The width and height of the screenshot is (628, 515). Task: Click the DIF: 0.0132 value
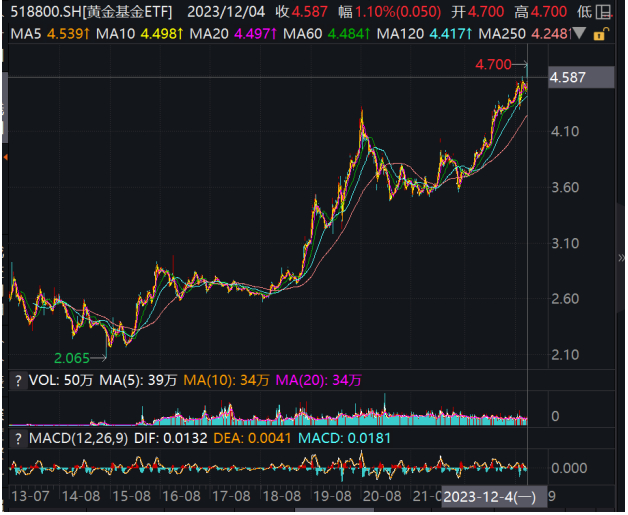(171, 439)
